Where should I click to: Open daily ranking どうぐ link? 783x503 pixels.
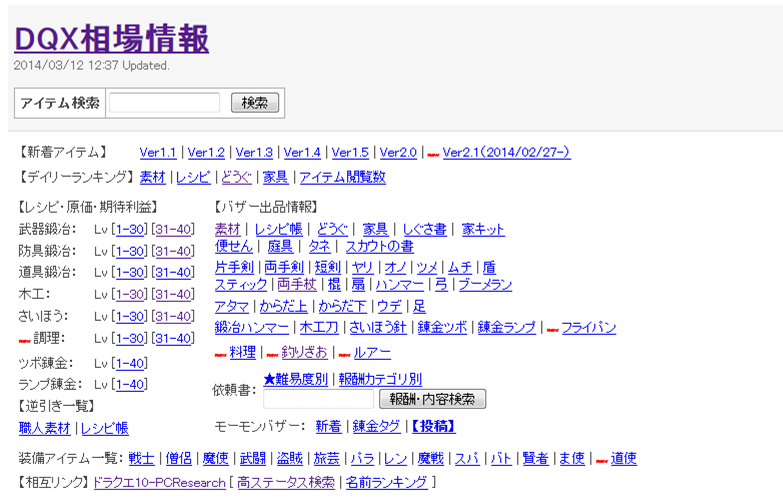click(236, 177)
